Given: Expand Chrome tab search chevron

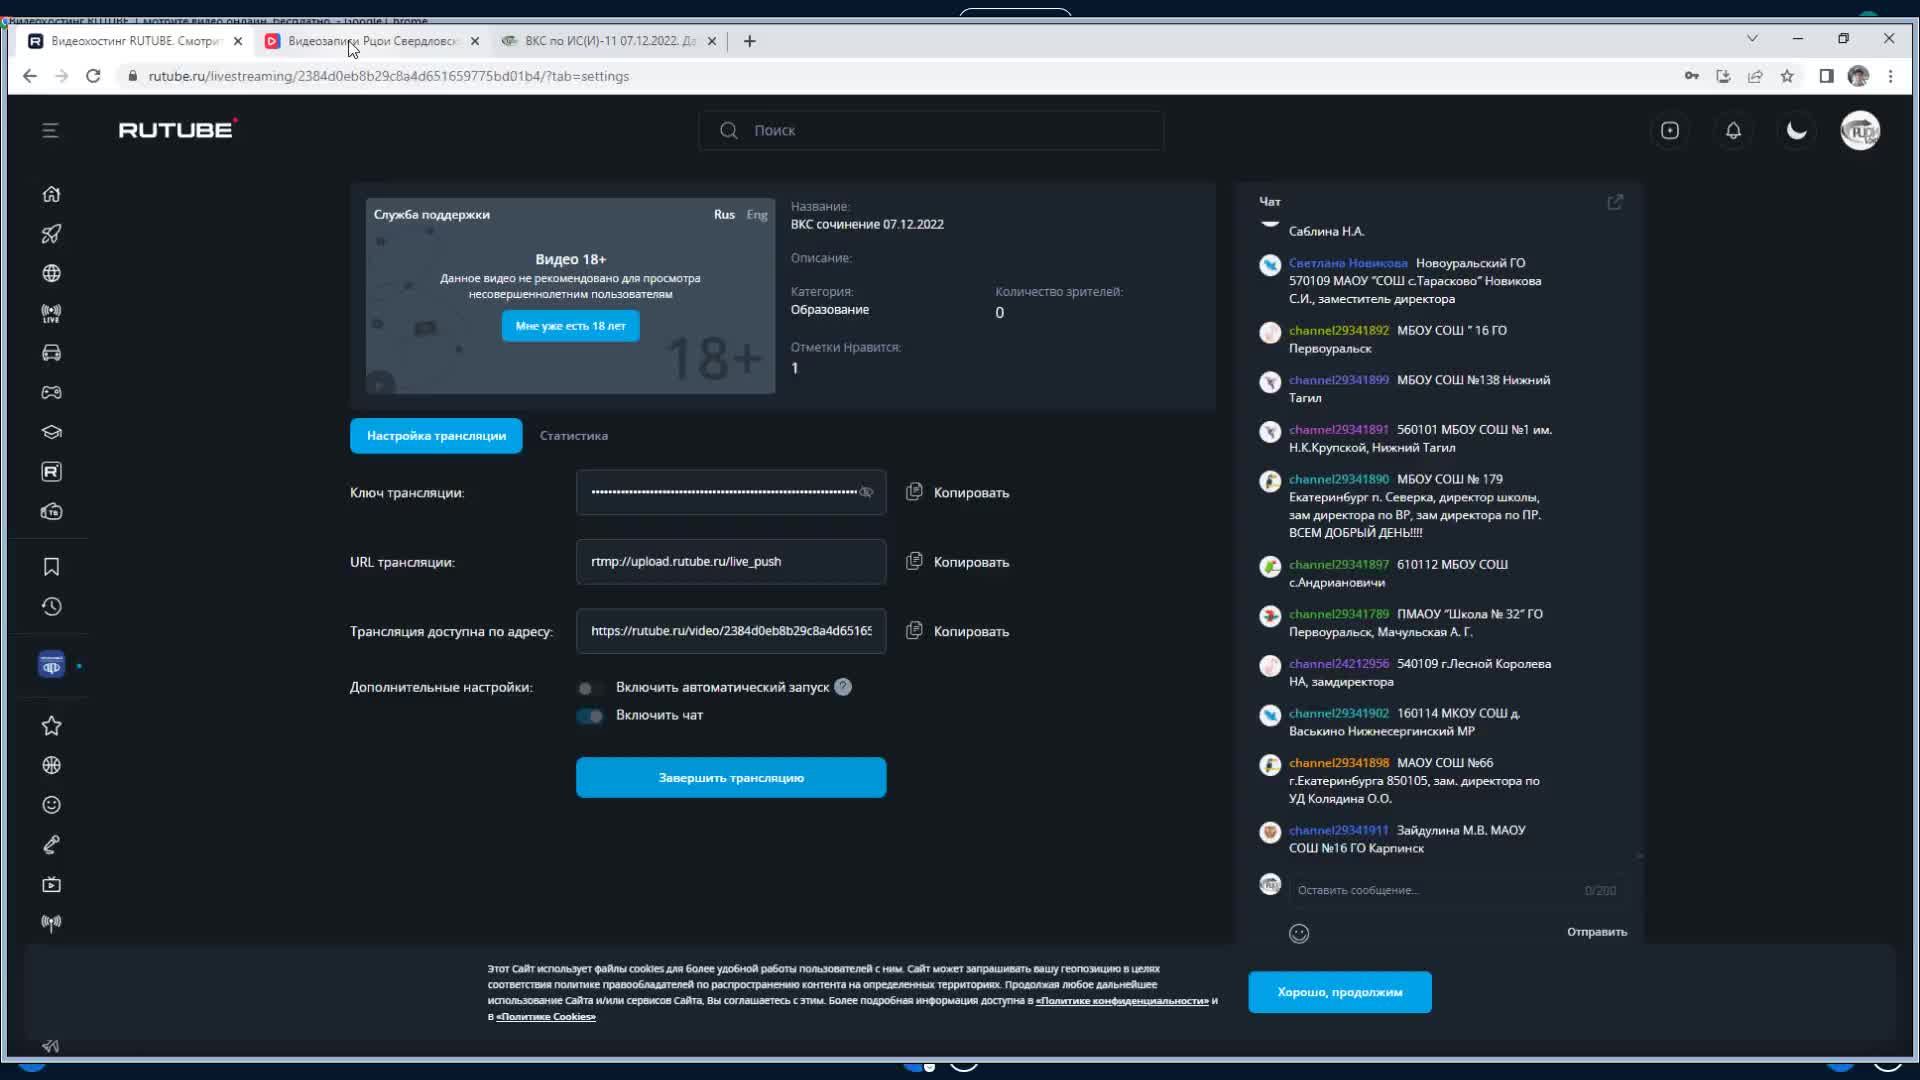Looking at the screenshot, I should [1751, 38].
